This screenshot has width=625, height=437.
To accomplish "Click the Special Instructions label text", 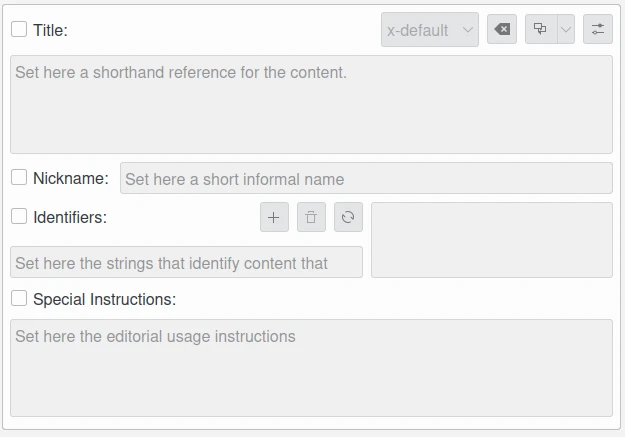I will coord(104,299).
